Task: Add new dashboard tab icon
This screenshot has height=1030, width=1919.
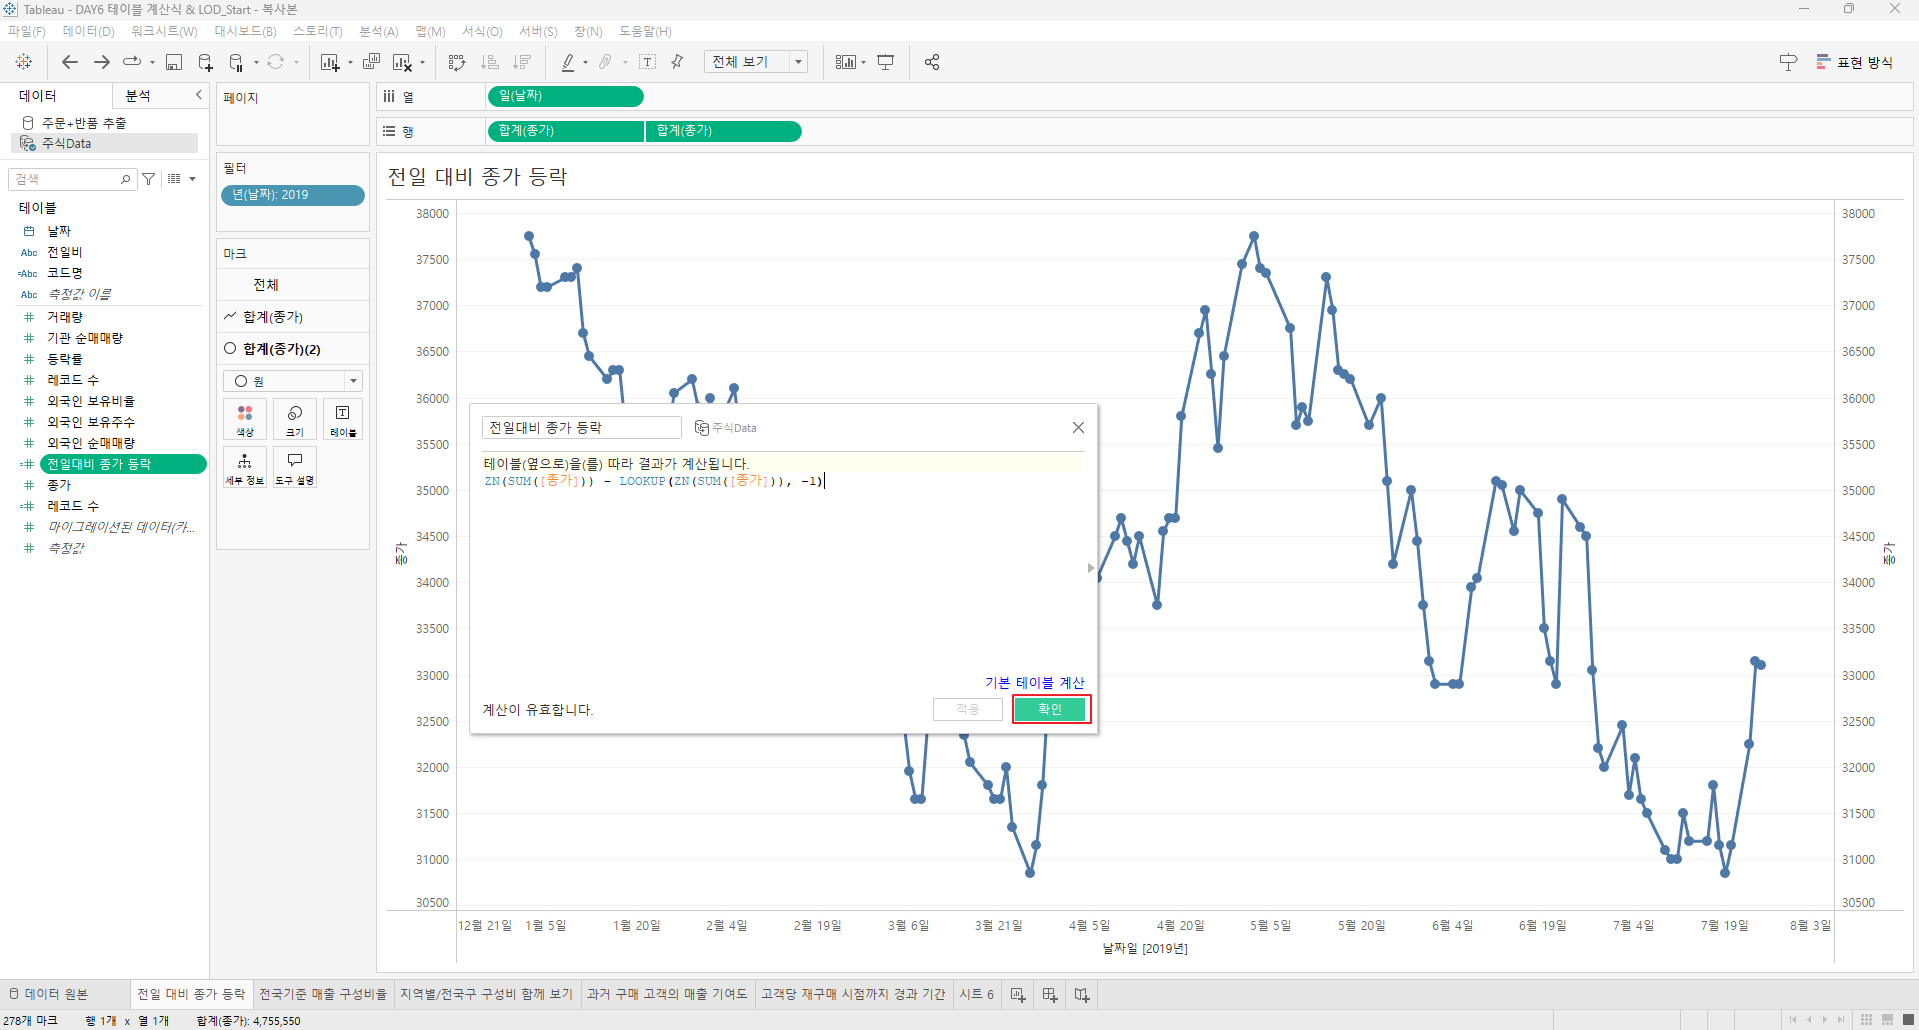Action: 1050,995
